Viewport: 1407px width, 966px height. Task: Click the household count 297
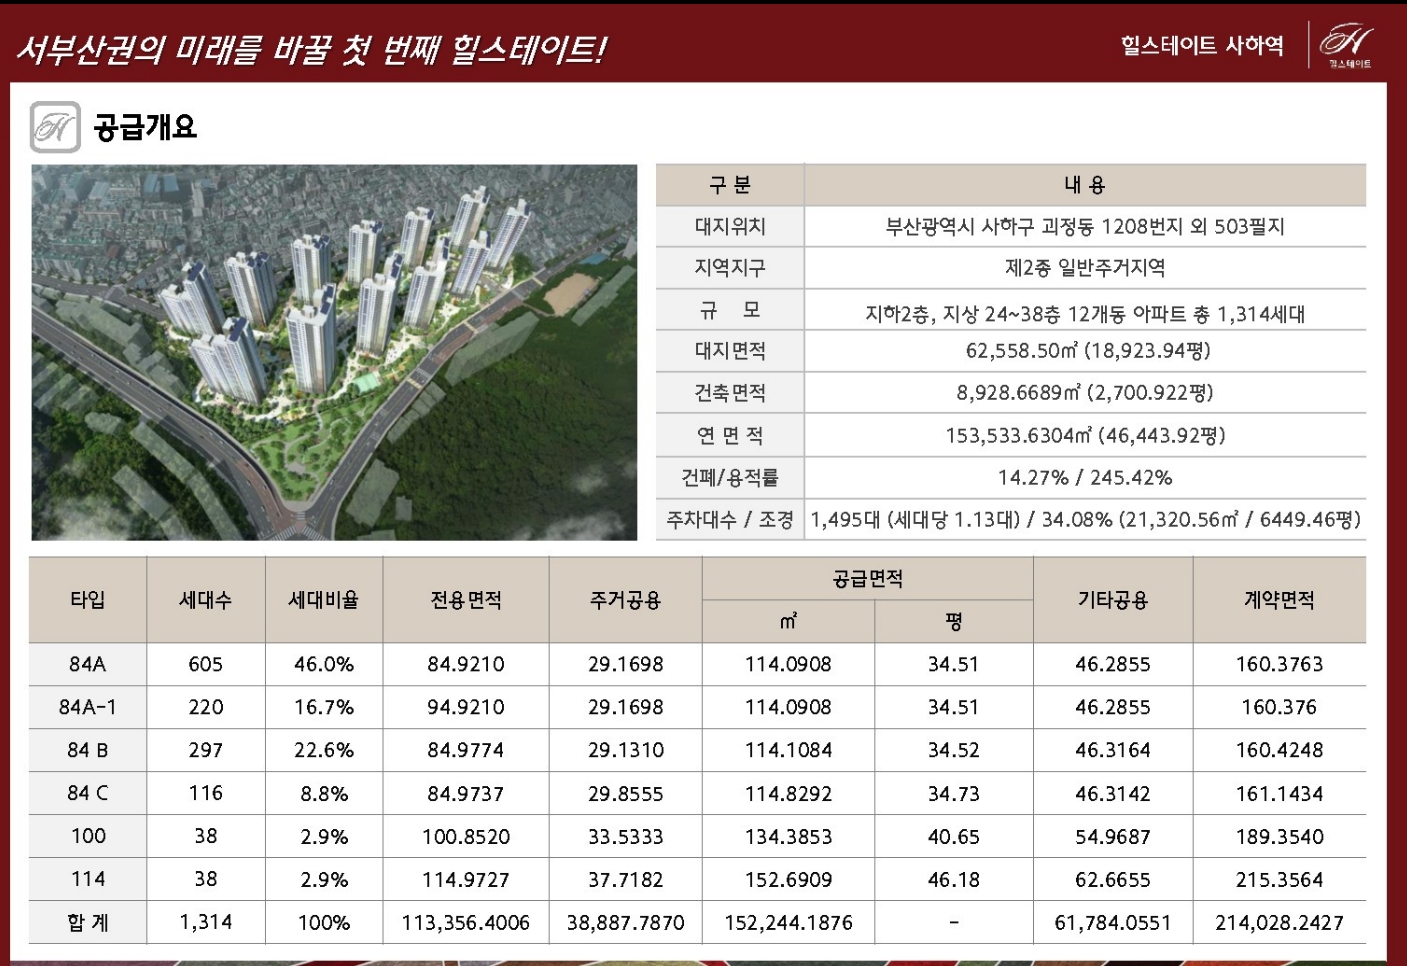(x=206, y=750)
